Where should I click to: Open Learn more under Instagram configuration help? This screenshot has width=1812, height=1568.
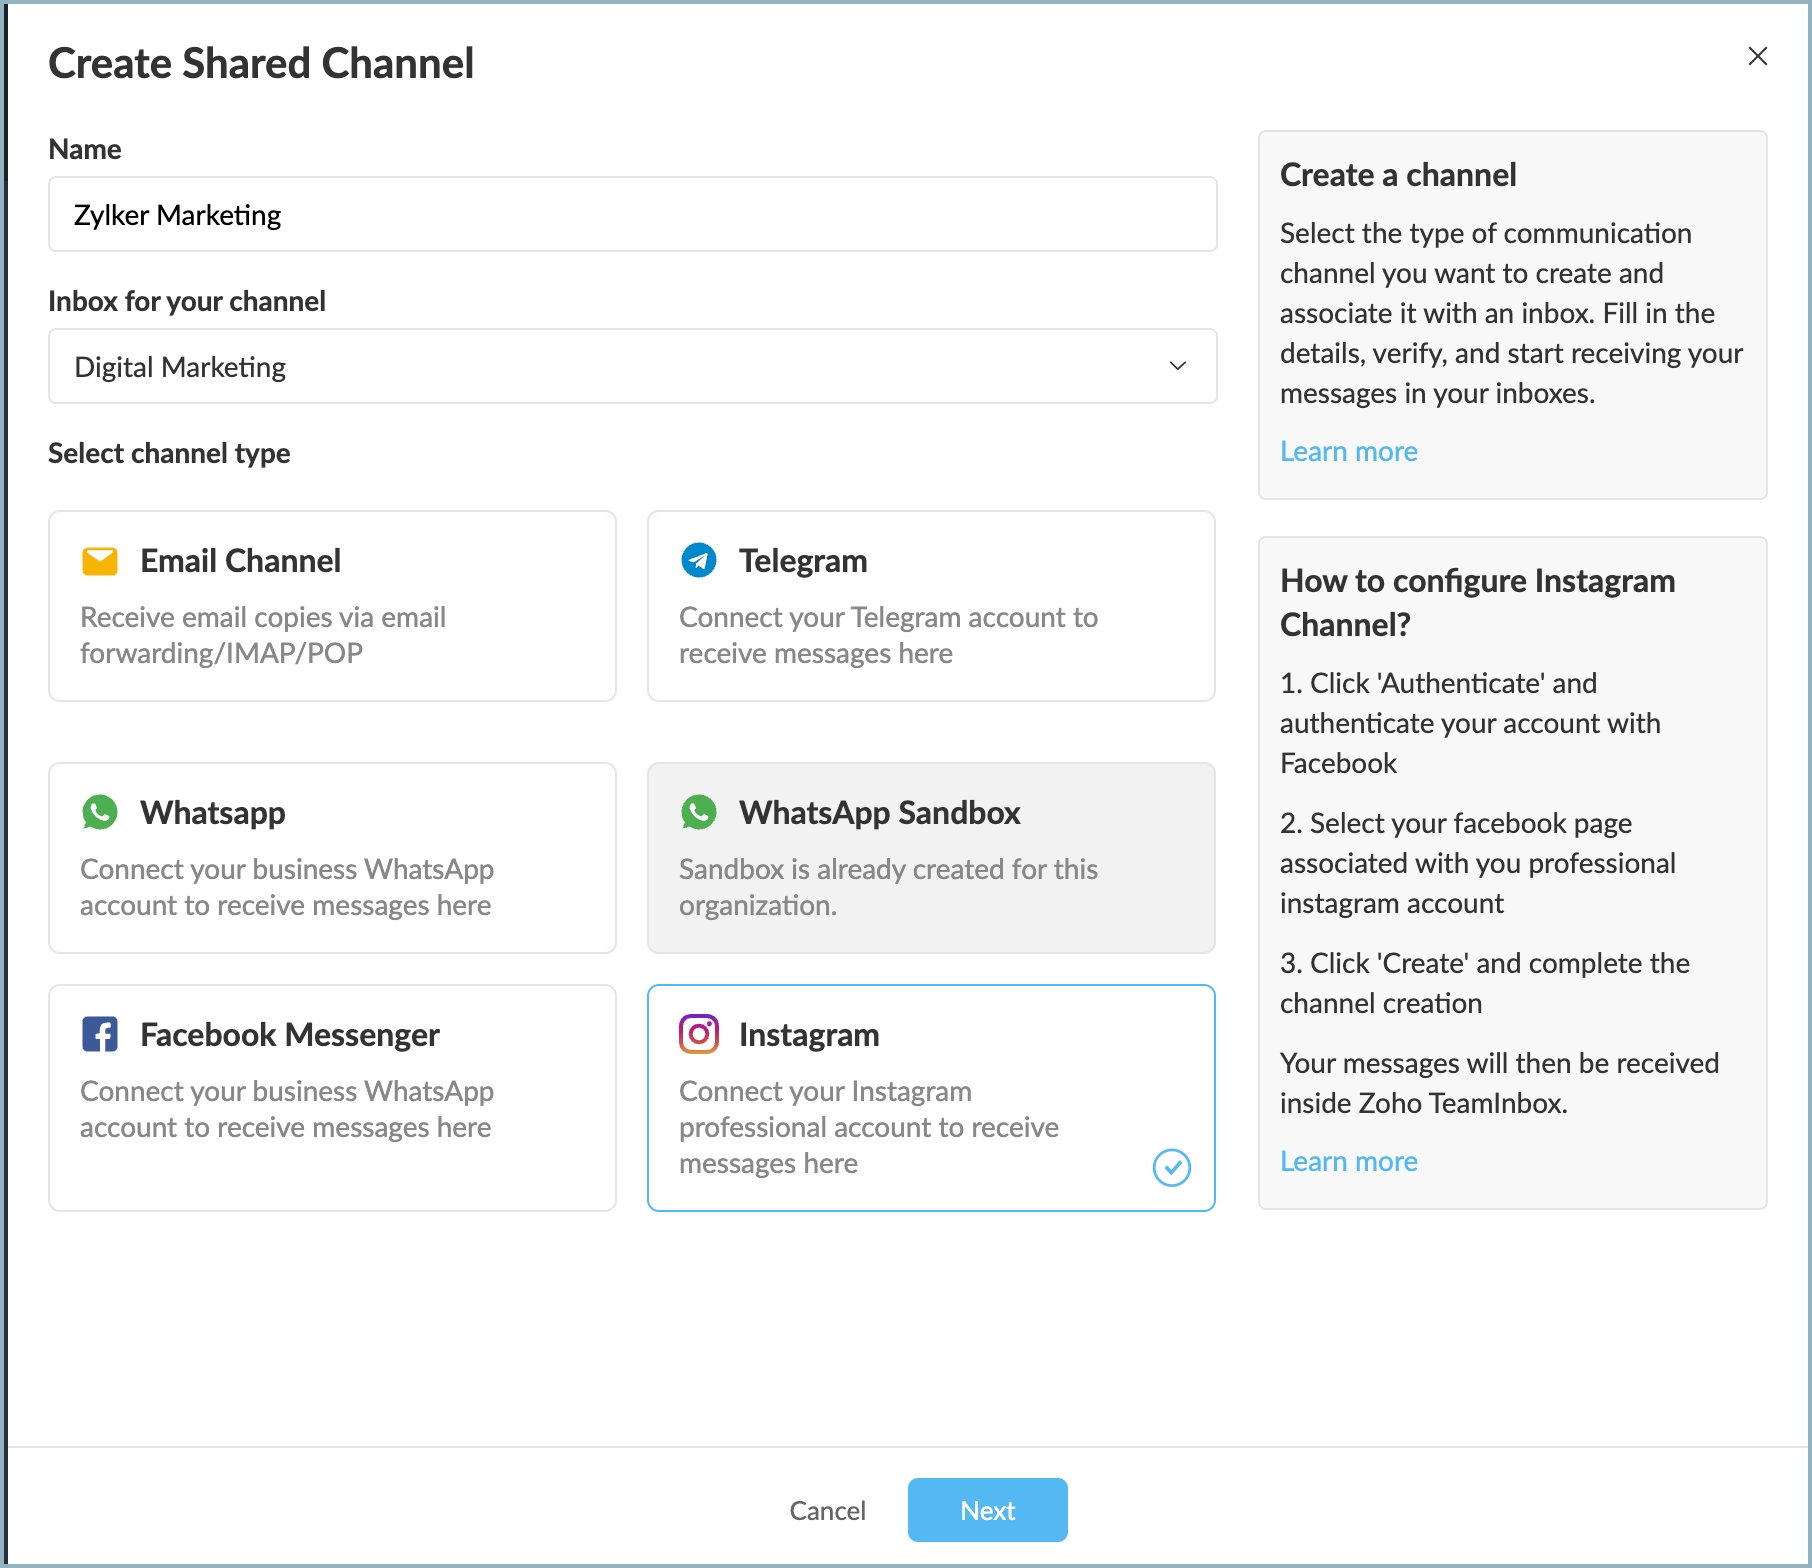(1348, 1162)
